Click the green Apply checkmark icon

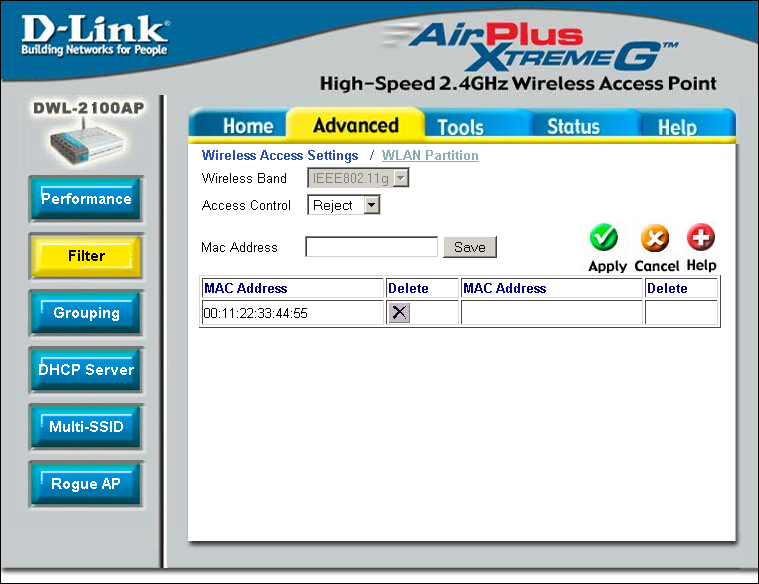pos(604,237)
